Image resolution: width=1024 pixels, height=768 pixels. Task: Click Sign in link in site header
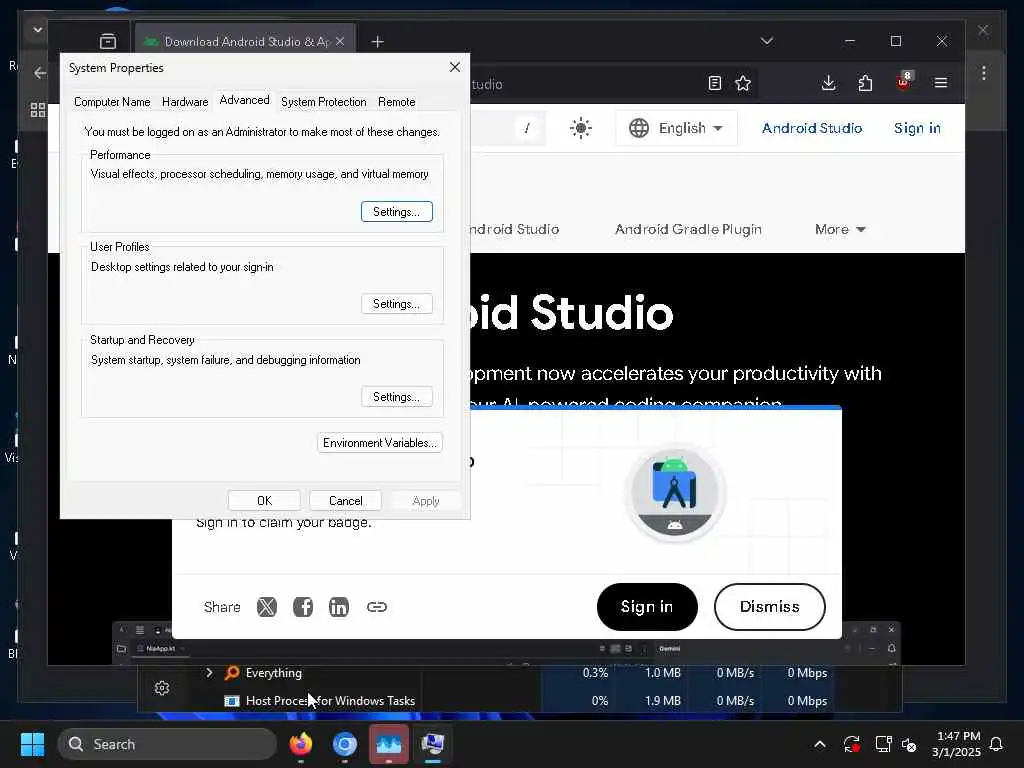pos(917,128)
